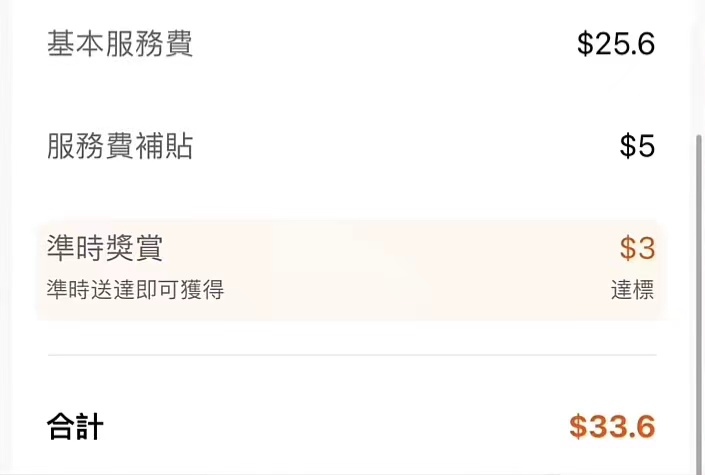The width and height of the screenshot is (705, 475).
Task: Click blank space between 基本服務費 and $25.6
Action: click(380, 45)
